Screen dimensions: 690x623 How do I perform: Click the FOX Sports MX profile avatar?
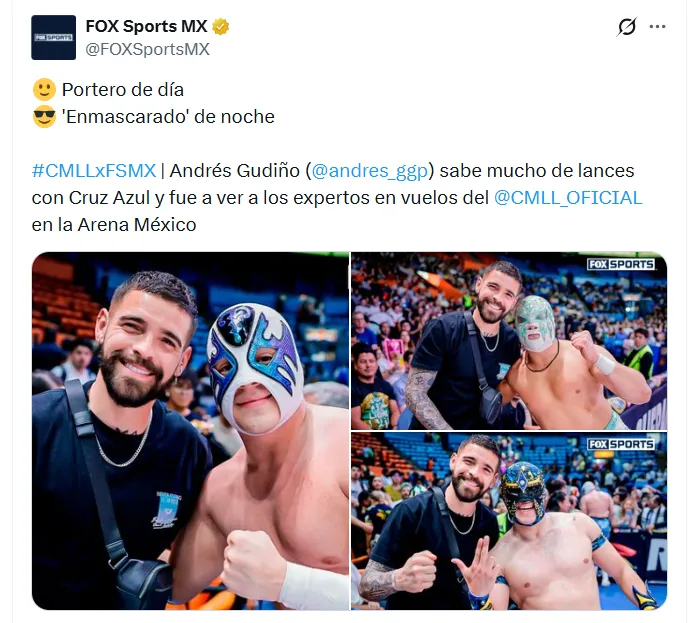click(53, 37)
